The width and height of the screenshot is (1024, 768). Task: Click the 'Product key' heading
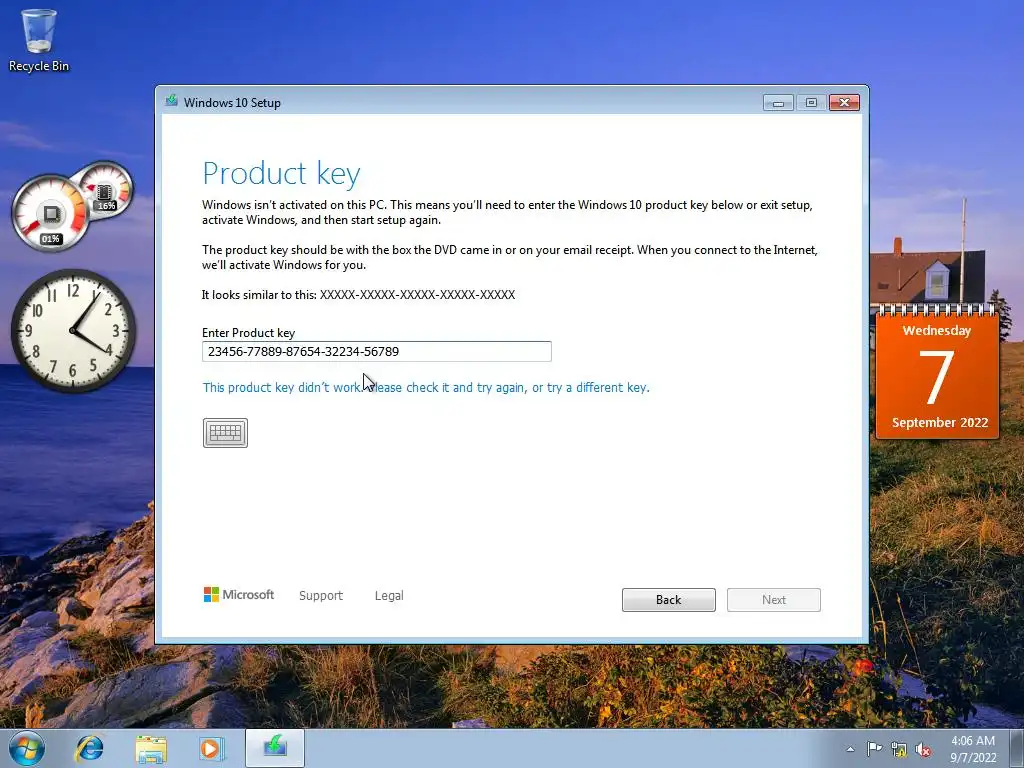click(281, 174)
